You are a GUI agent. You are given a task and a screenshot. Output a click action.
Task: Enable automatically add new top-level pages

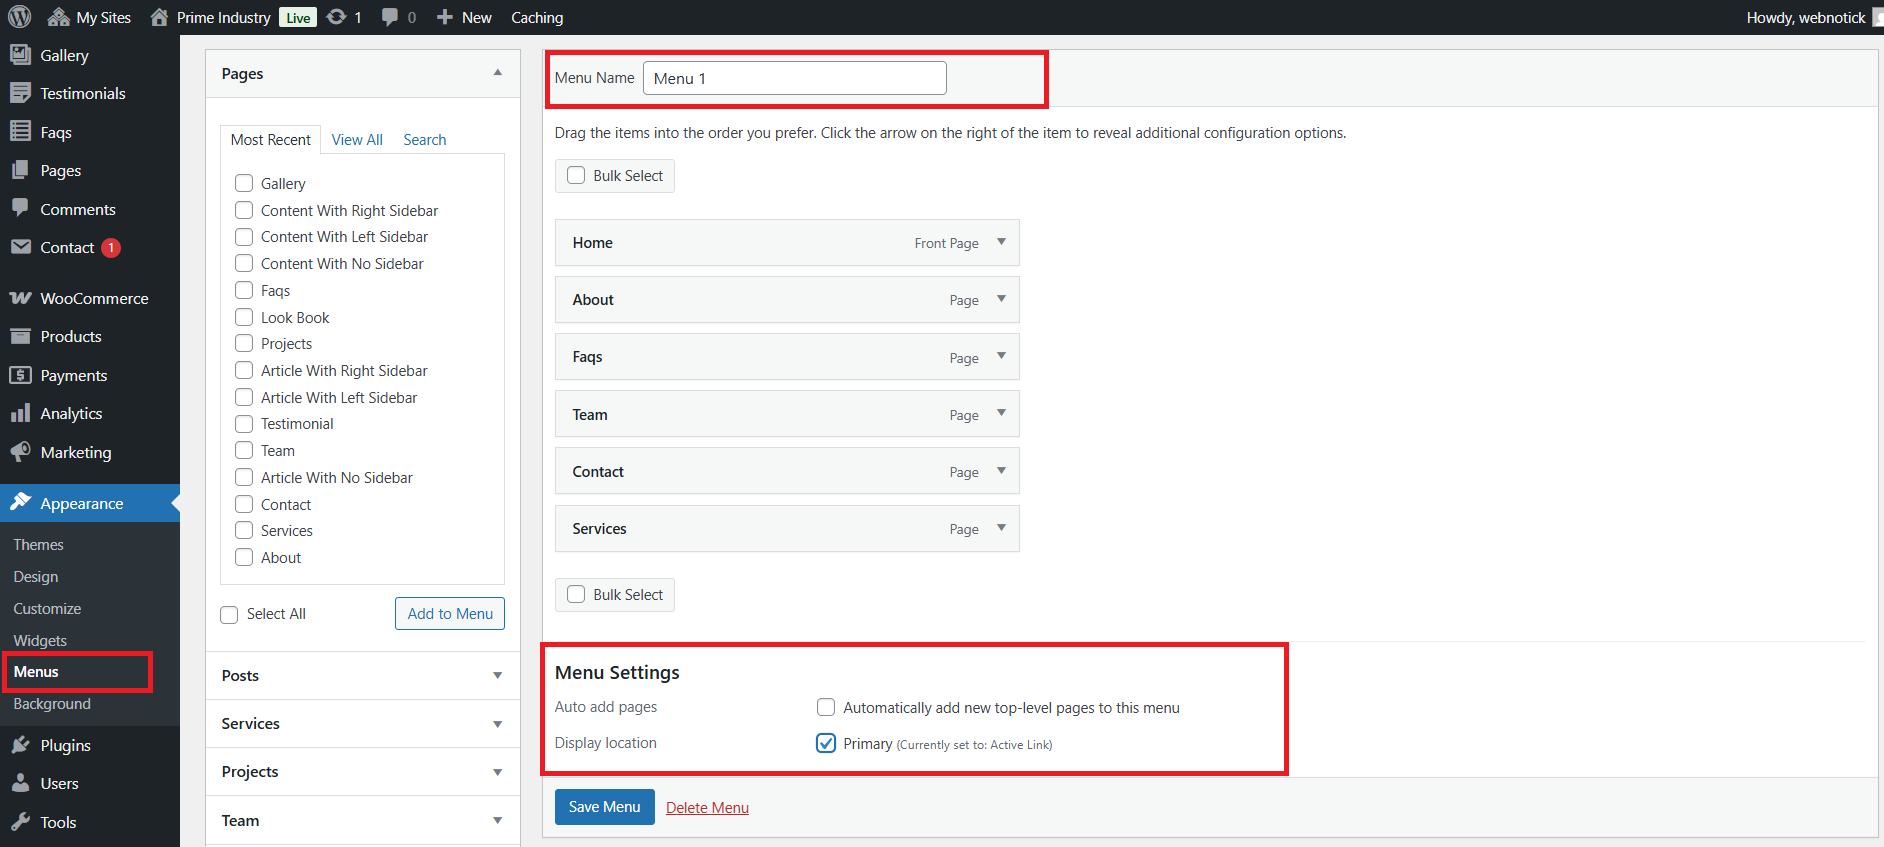(x=826, y=707)
